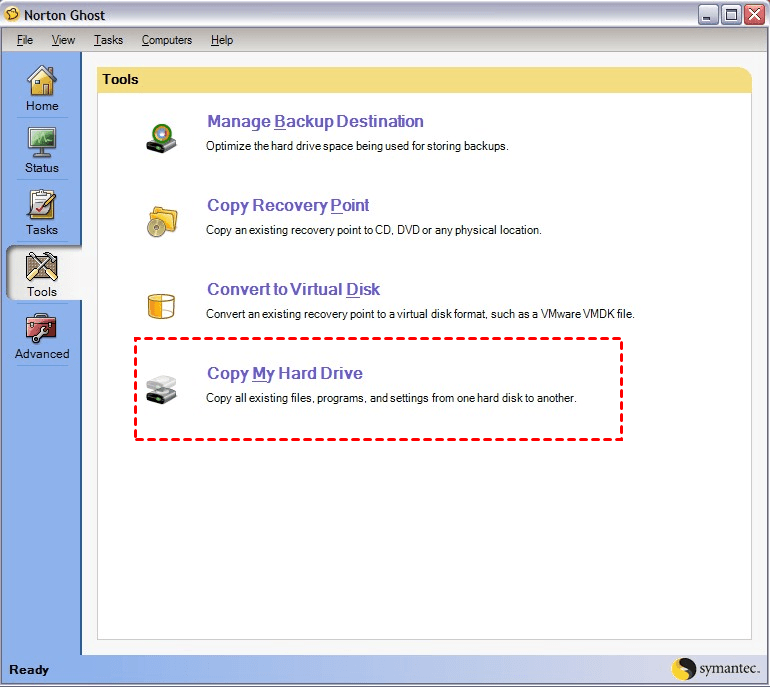Select the Tools hammer icon
770x687 pixels.
coord(42,267)
